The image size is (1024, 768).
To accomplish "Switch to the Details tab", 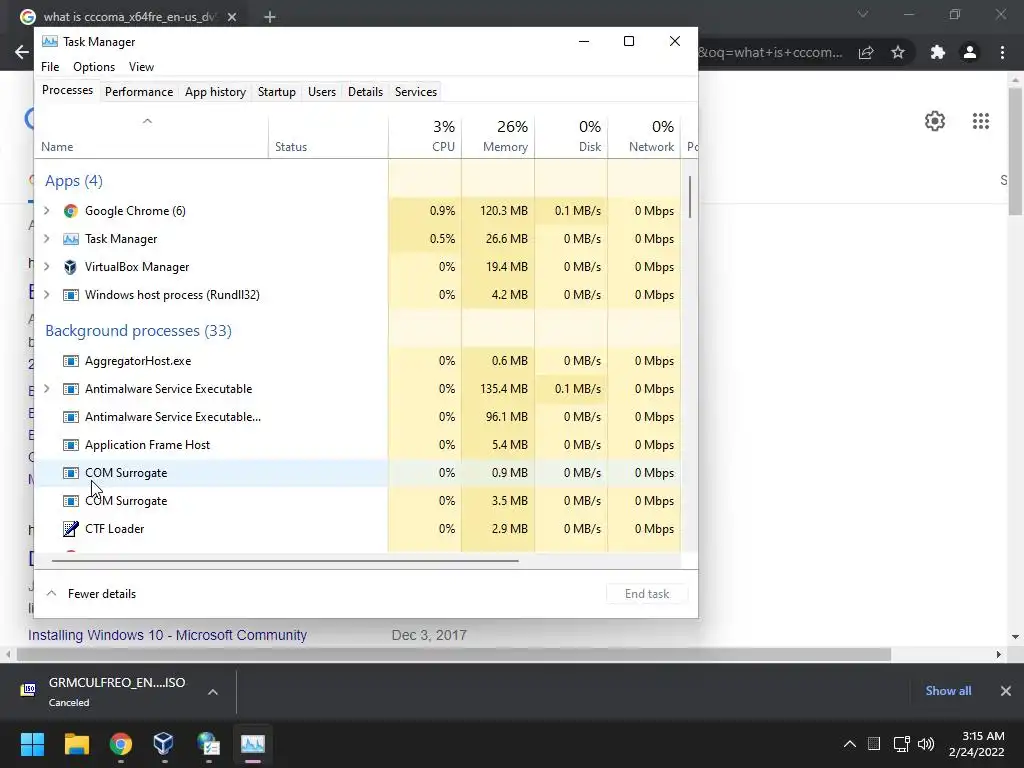I will coord(365,92).
